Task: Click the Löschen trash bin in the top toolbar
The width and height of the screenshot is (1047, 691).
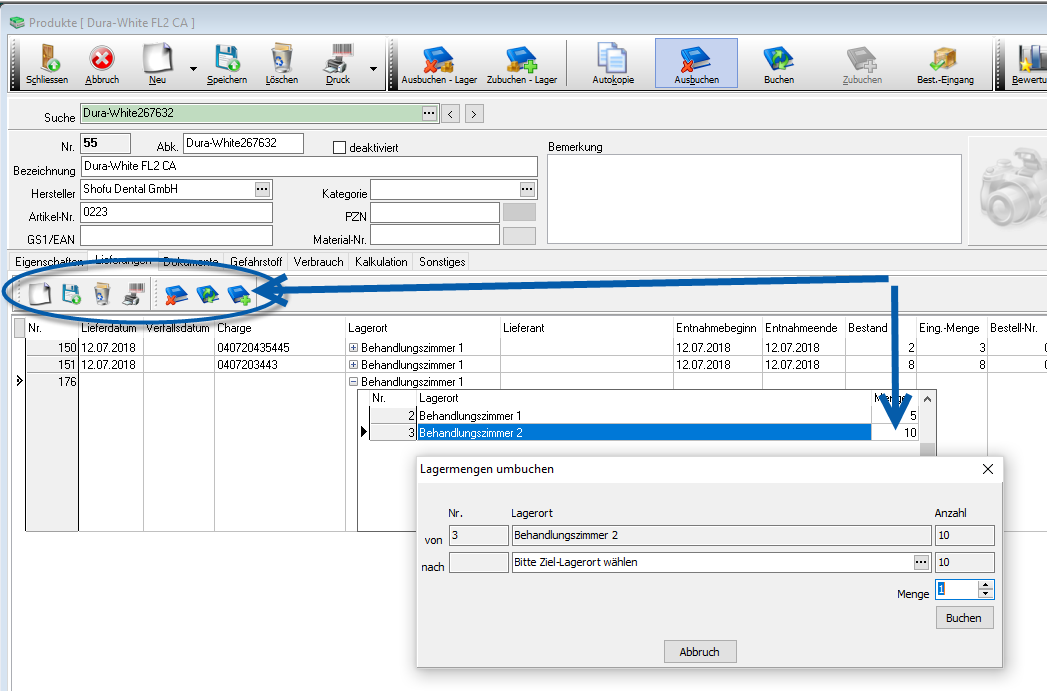Action: [x=282, y=59]
